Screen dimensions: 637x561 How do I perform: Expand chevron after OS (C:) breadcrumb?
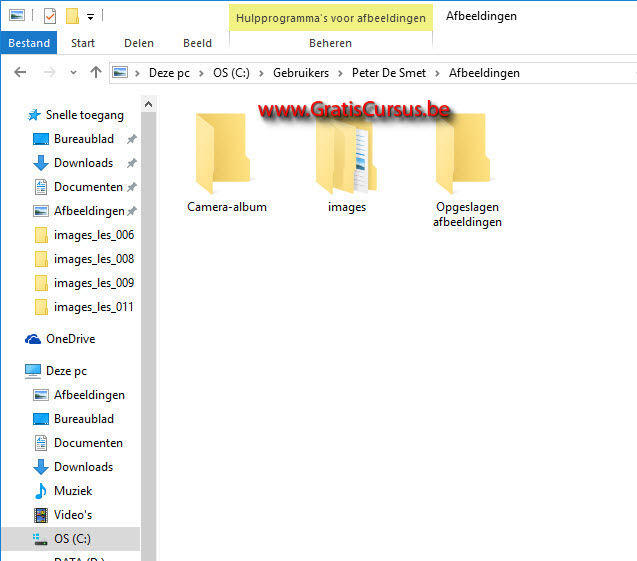pyautogui.click(x=261, y=73)
